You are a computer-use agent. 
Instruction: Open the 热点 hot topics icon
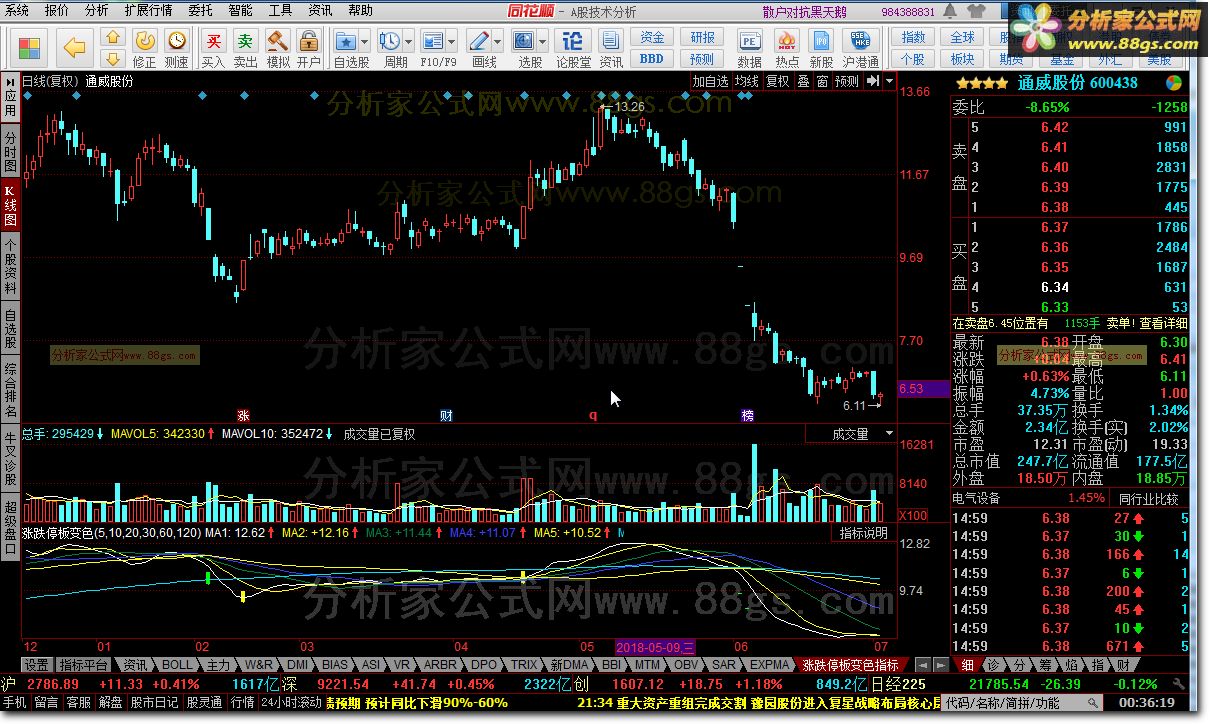[x=787, y=40]
